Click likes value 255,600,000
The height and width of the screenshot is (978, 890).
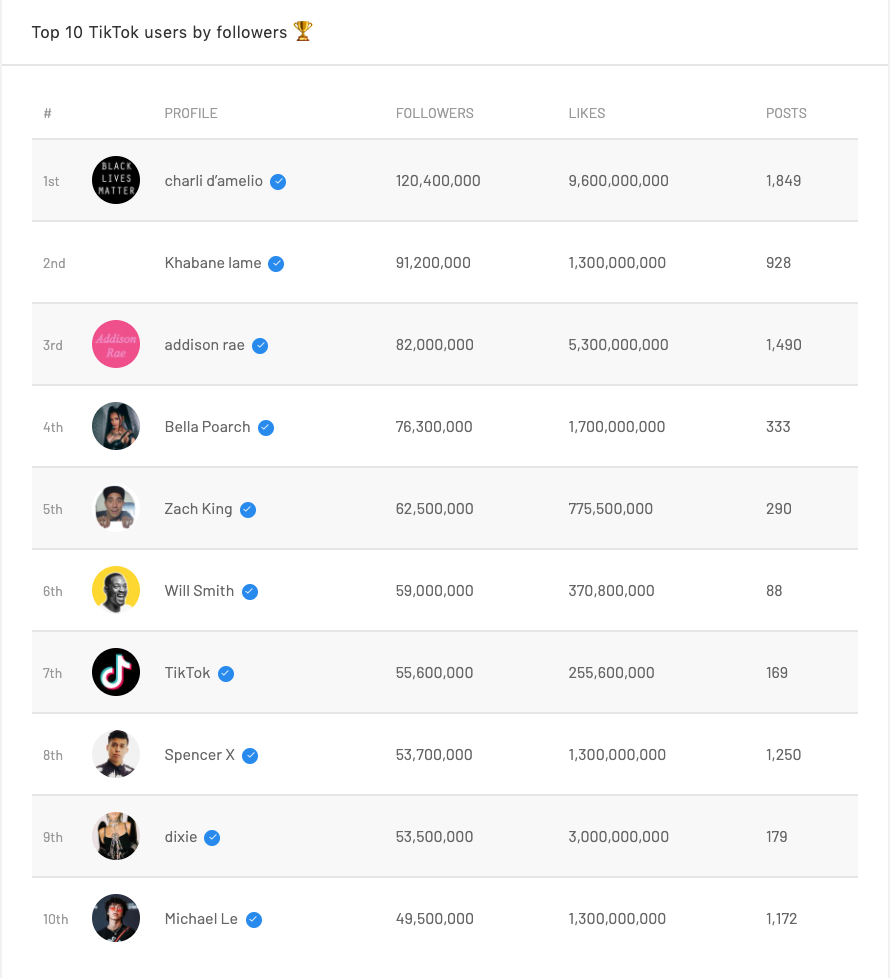tap(611, 673)
